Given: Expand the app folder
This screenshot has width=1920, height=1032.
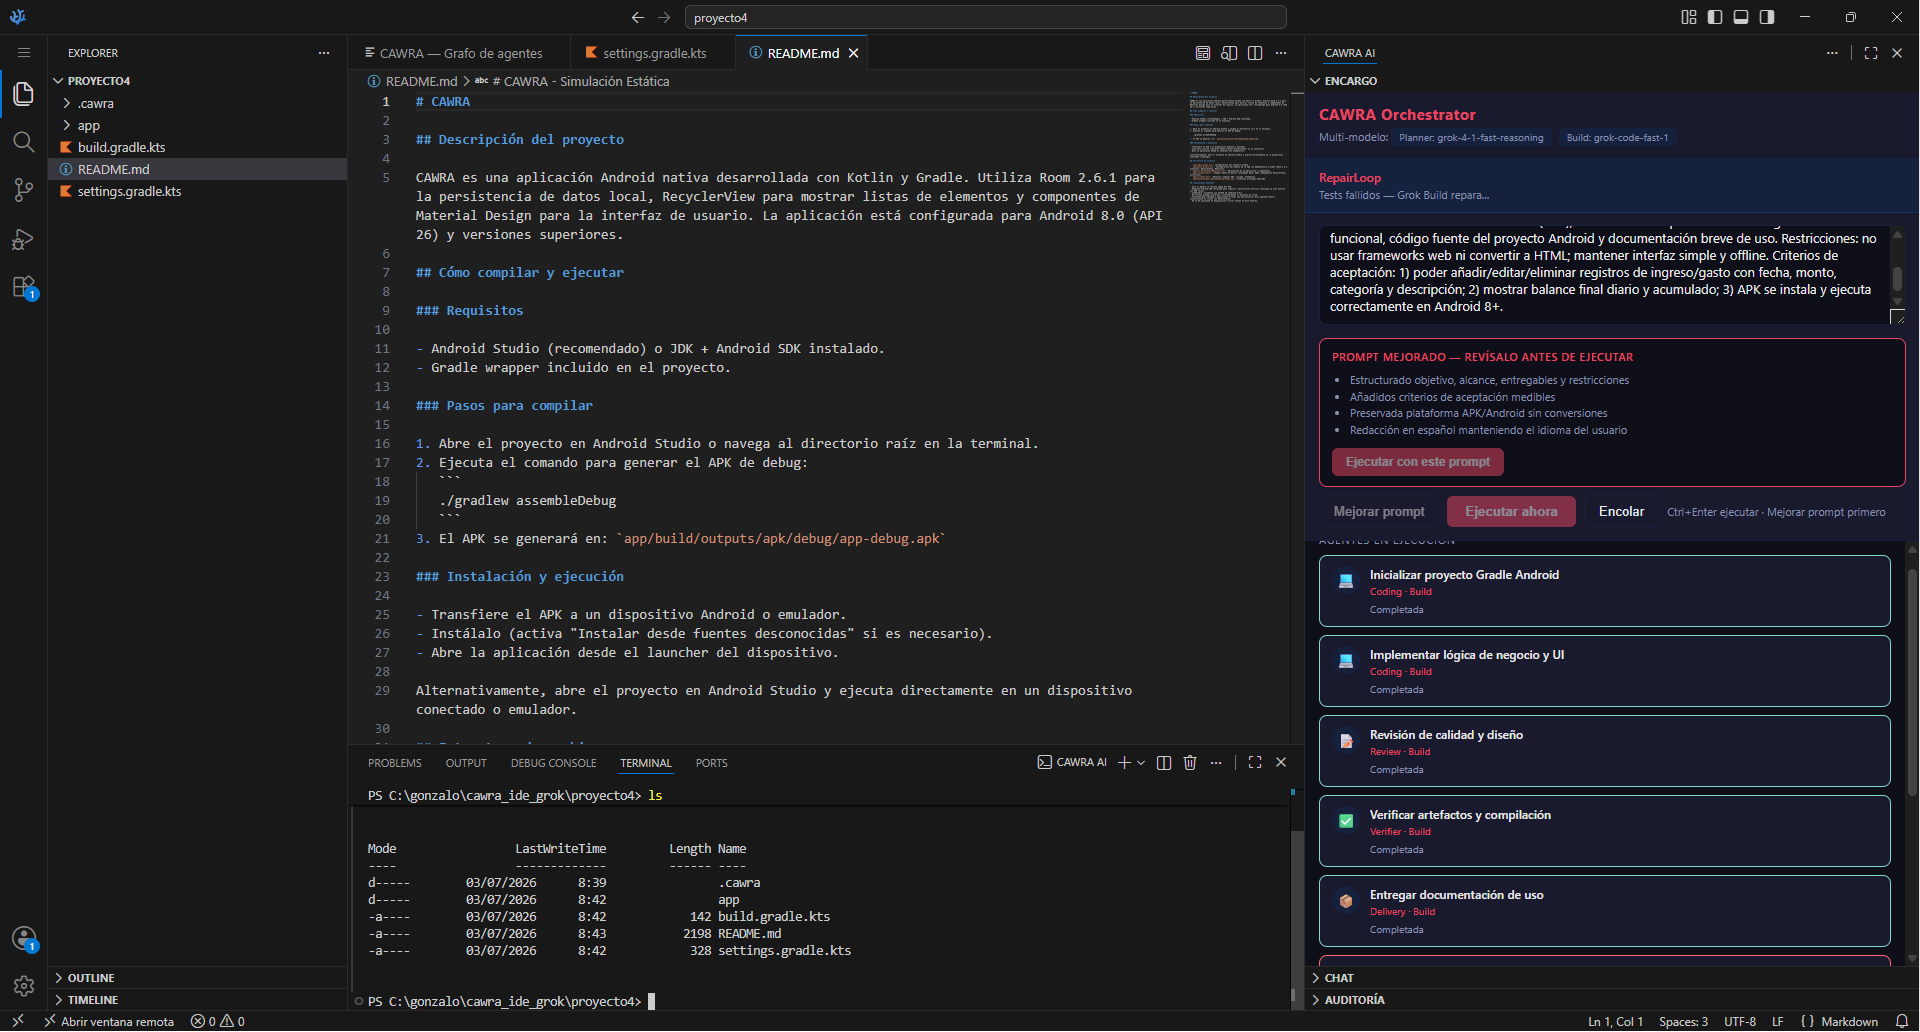Looking at the screenshot, I should coord(198,125).
